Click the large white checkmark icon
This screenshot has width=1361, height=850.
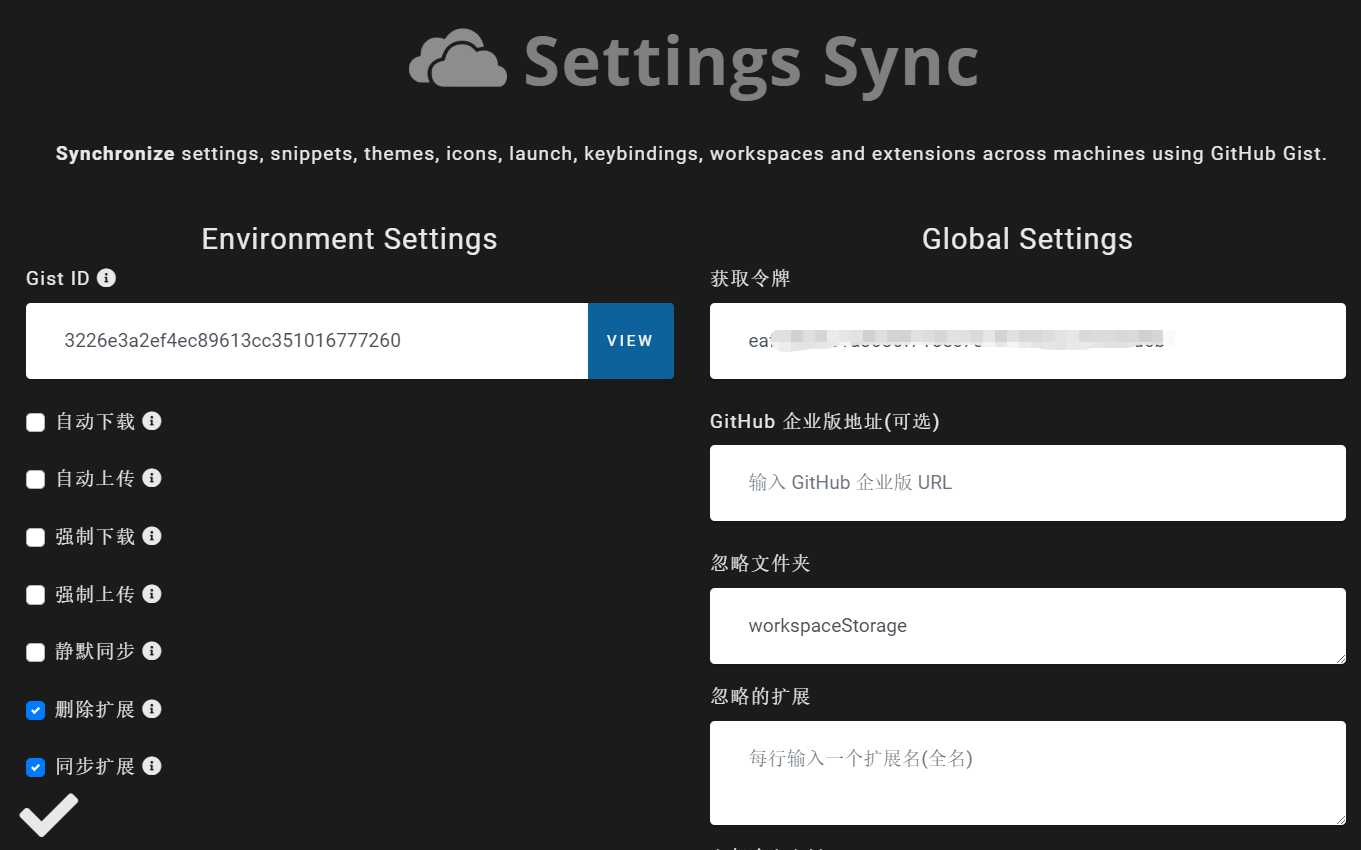point(48,814)
